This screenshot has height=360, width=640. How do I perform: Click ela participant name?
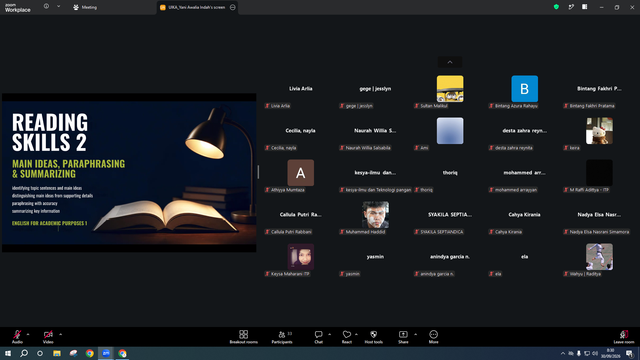(524, 257)
